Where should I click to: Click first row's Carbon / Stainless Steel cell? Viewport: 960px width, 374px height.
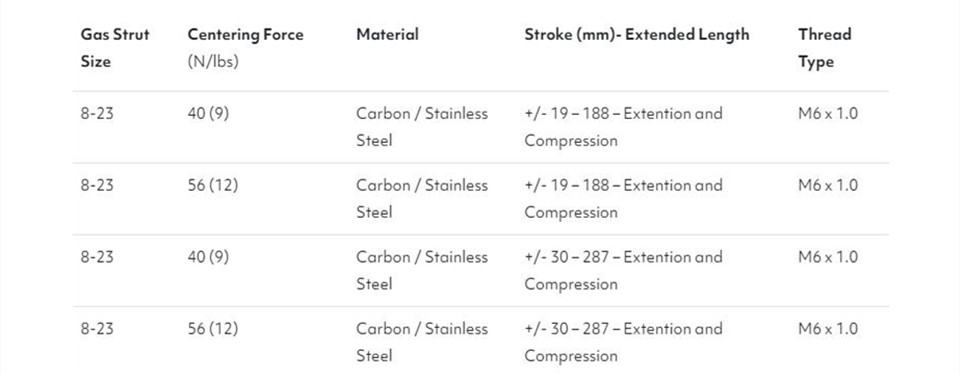pyautogui.click(x=422, y=127)
